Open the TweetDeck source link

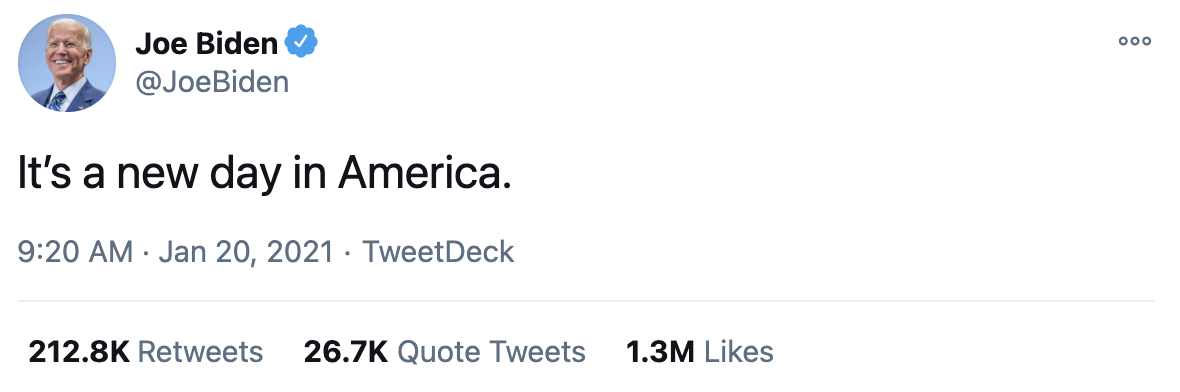pyautogui.click(x=438, y=251)
